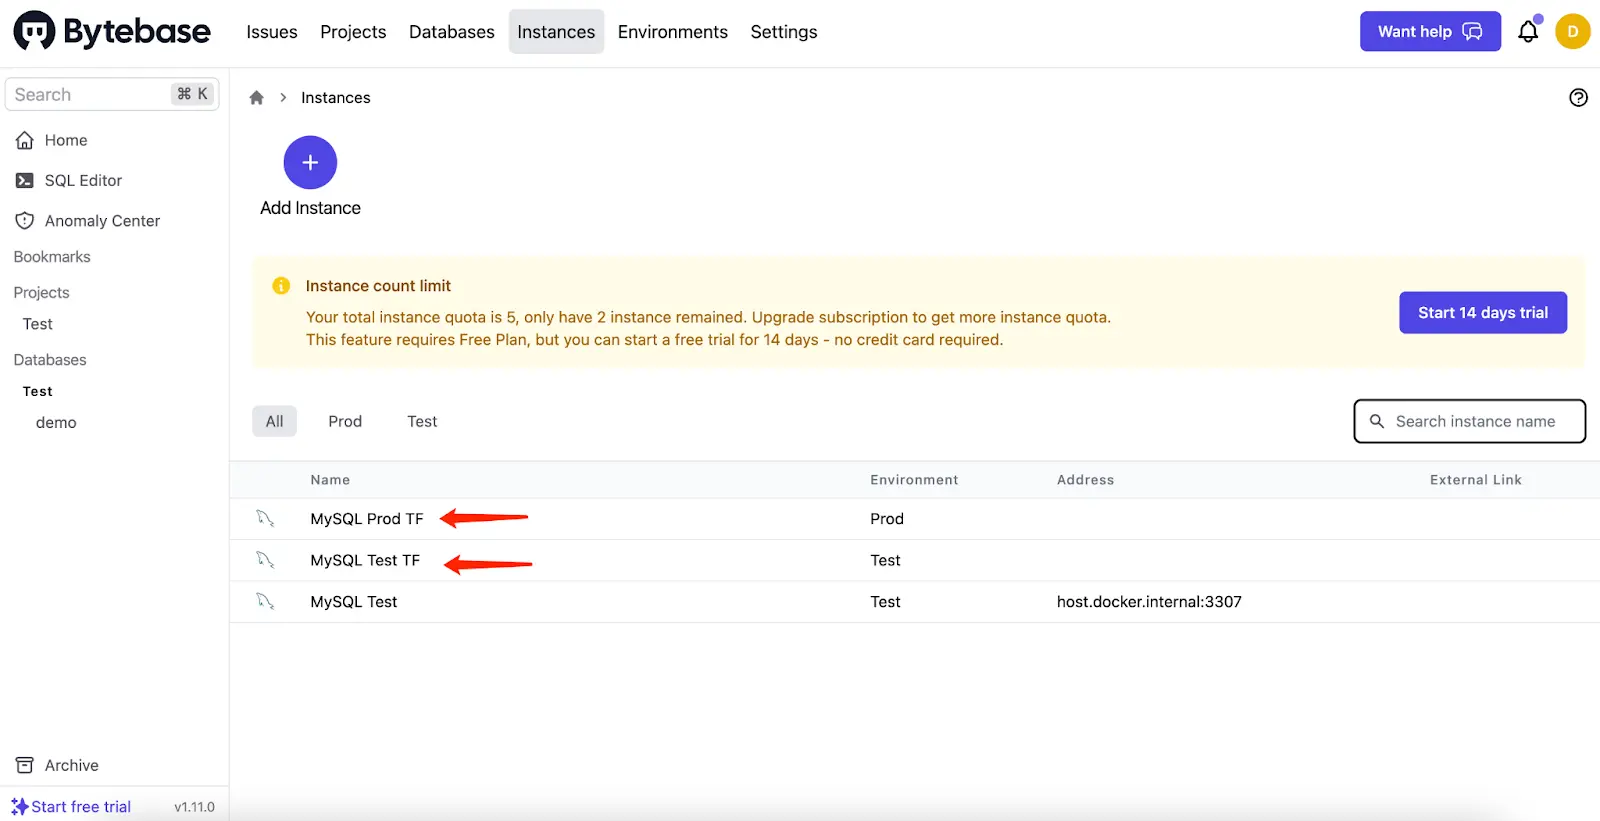Click Start 14 days trial button
This screenshot has height=821, width=1600.
(1483, 313)
